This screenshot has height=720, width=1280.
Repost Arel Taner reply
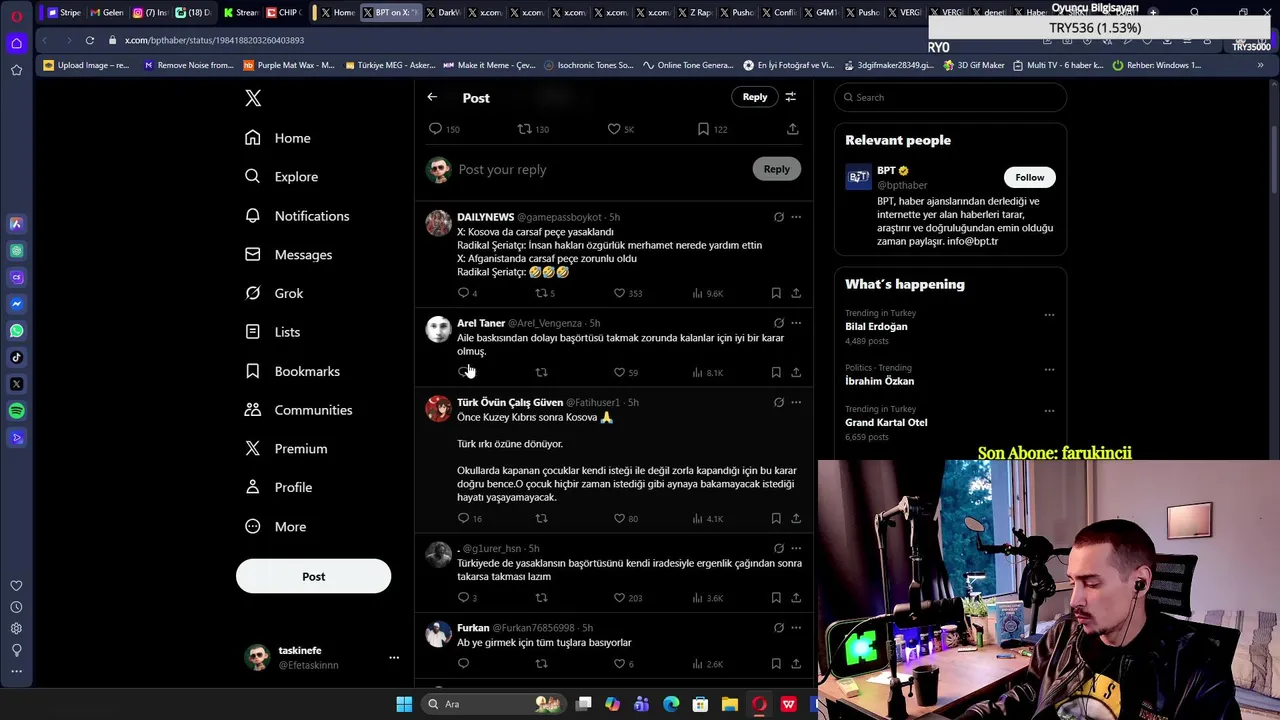pyautogui.click(x=541, y=372)
